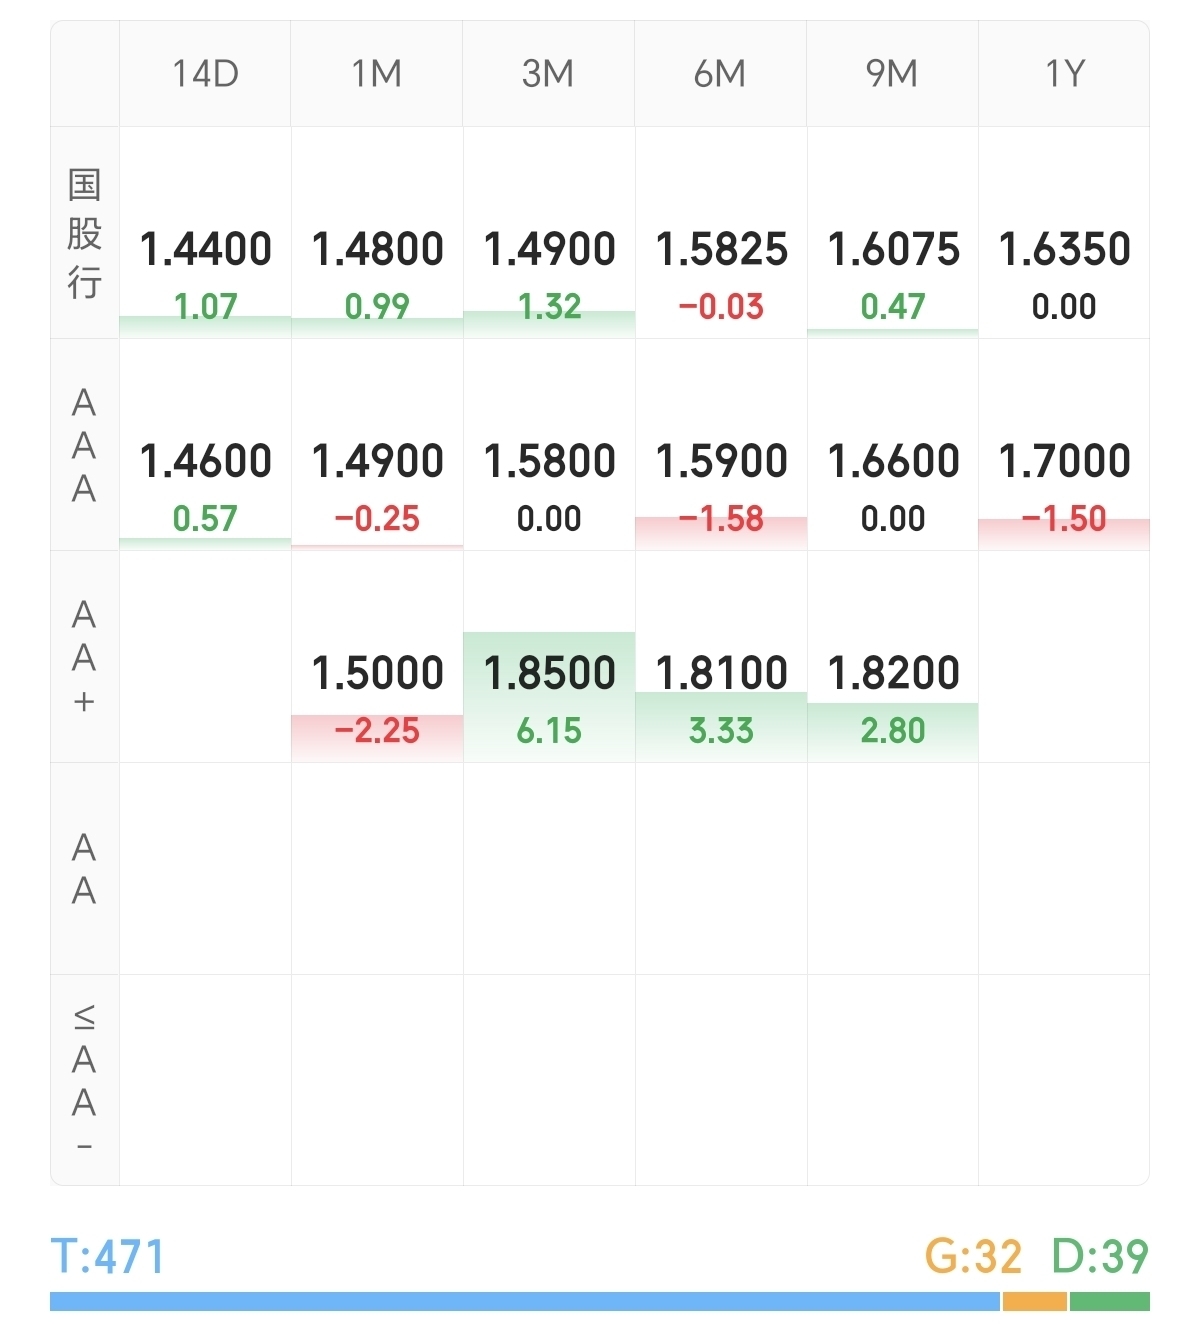
Task: Select the 9M column header
Action: coord(892,74)
